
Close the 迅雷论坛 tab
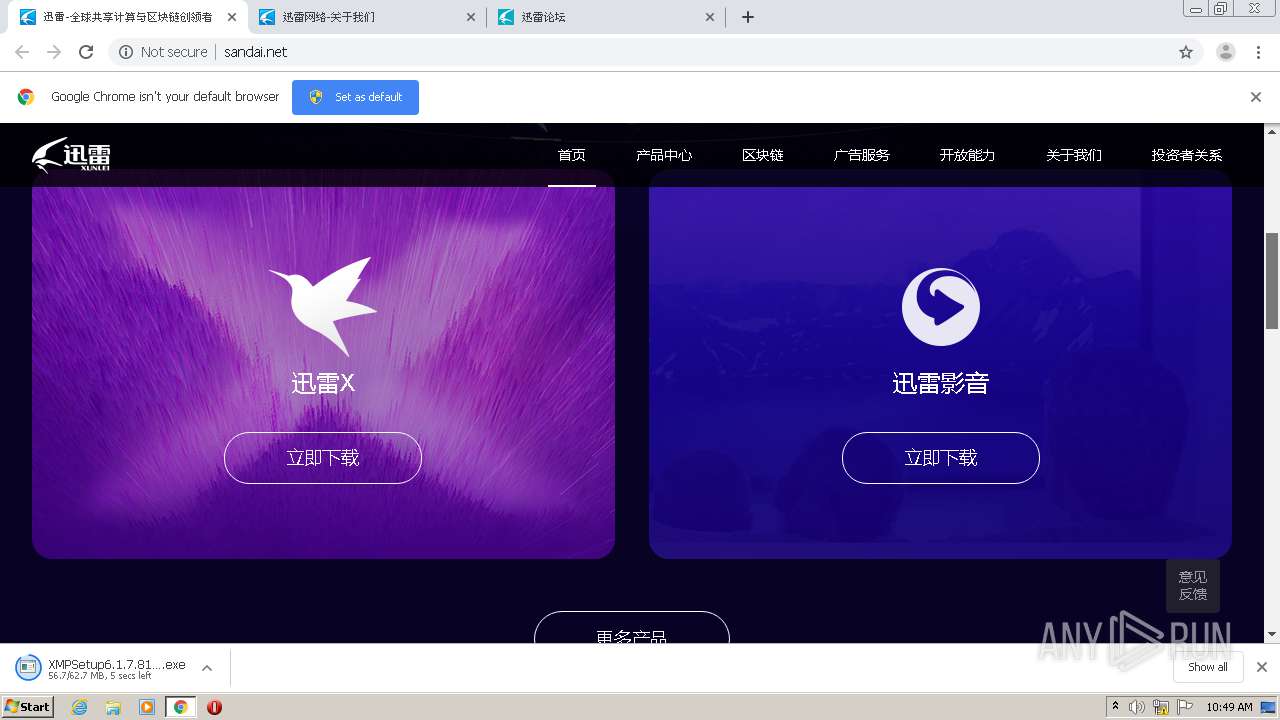(x=710, y=17)
